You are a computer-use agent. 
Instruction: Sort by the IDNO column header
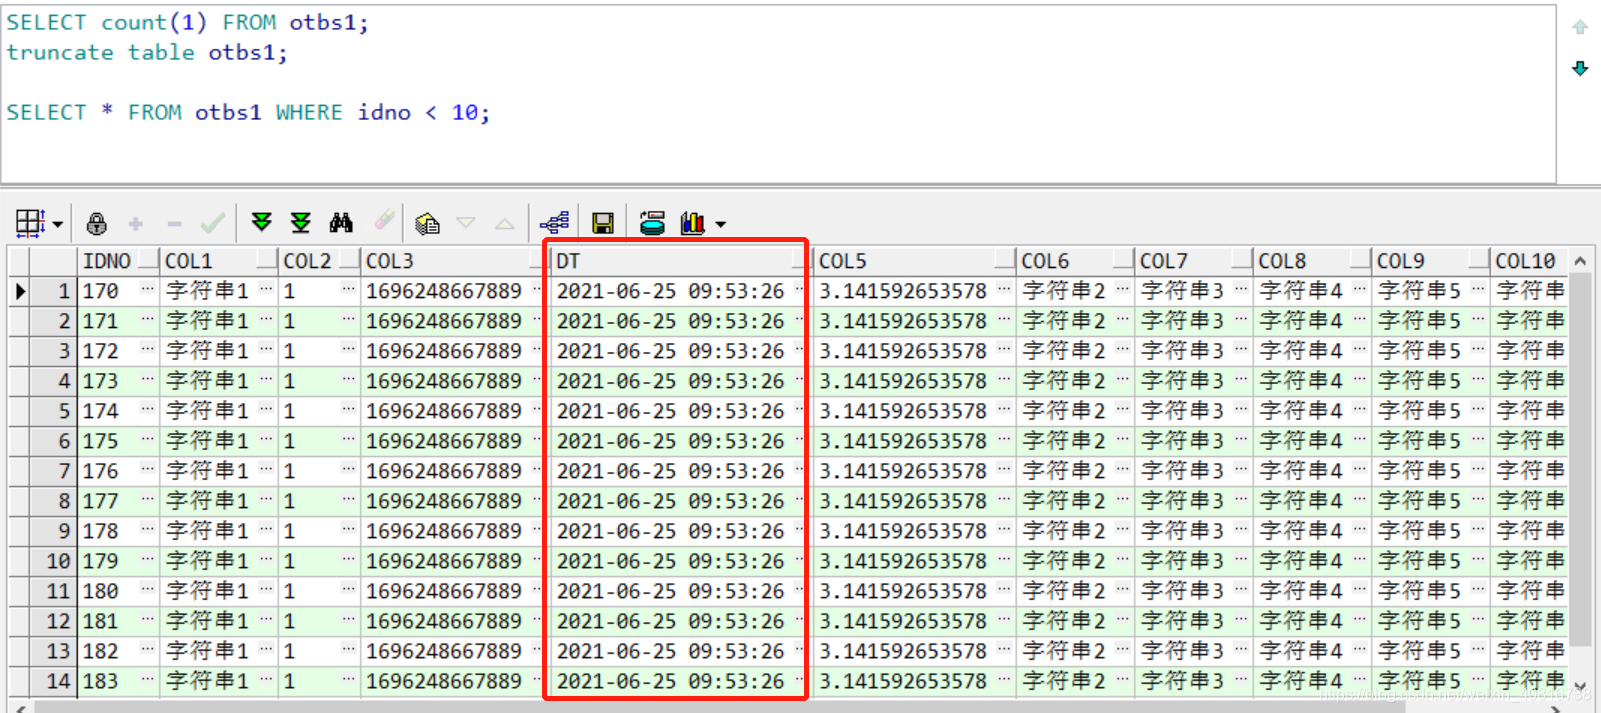click(x=119, y=261)
